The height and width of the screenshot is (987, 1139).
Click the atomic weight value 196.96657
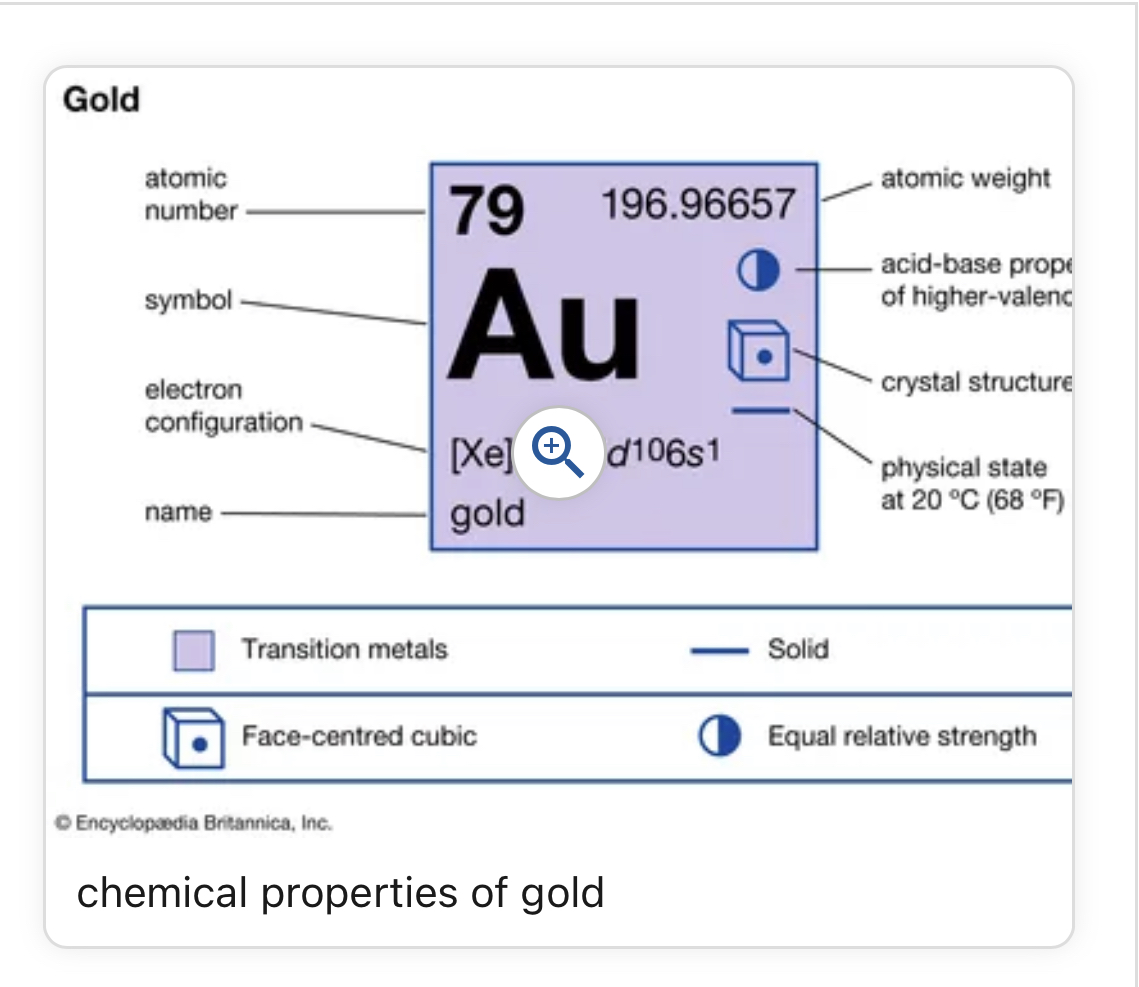tap(699, 204)
